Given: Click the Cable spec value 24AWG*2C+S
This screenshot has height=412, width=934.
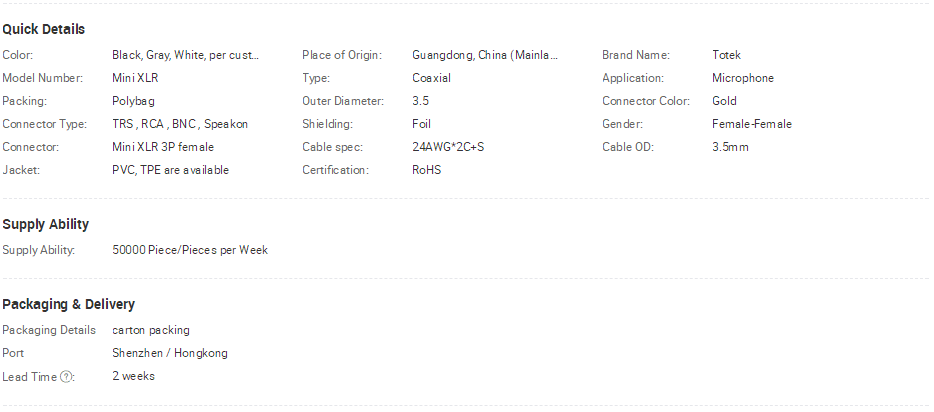Looking at the screenshot, I should pos(448,147).
